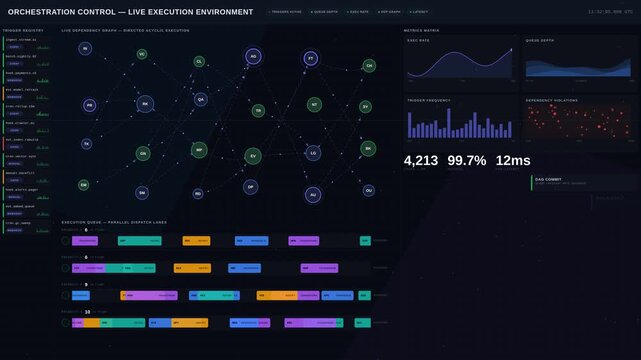Open the Queue Depth area chart
Image resolution: width=641 pixels, height=360 pixels.
point(579,63)
